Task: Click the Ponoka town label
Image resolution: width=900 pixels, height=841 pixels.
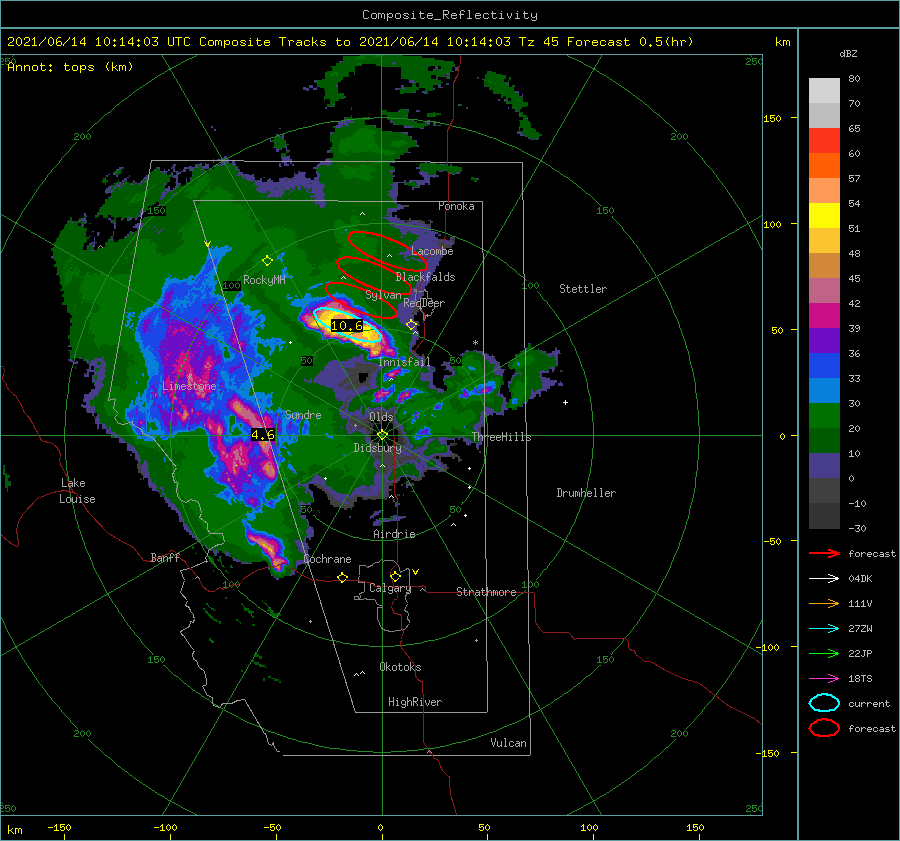Action: coord(456,206)
